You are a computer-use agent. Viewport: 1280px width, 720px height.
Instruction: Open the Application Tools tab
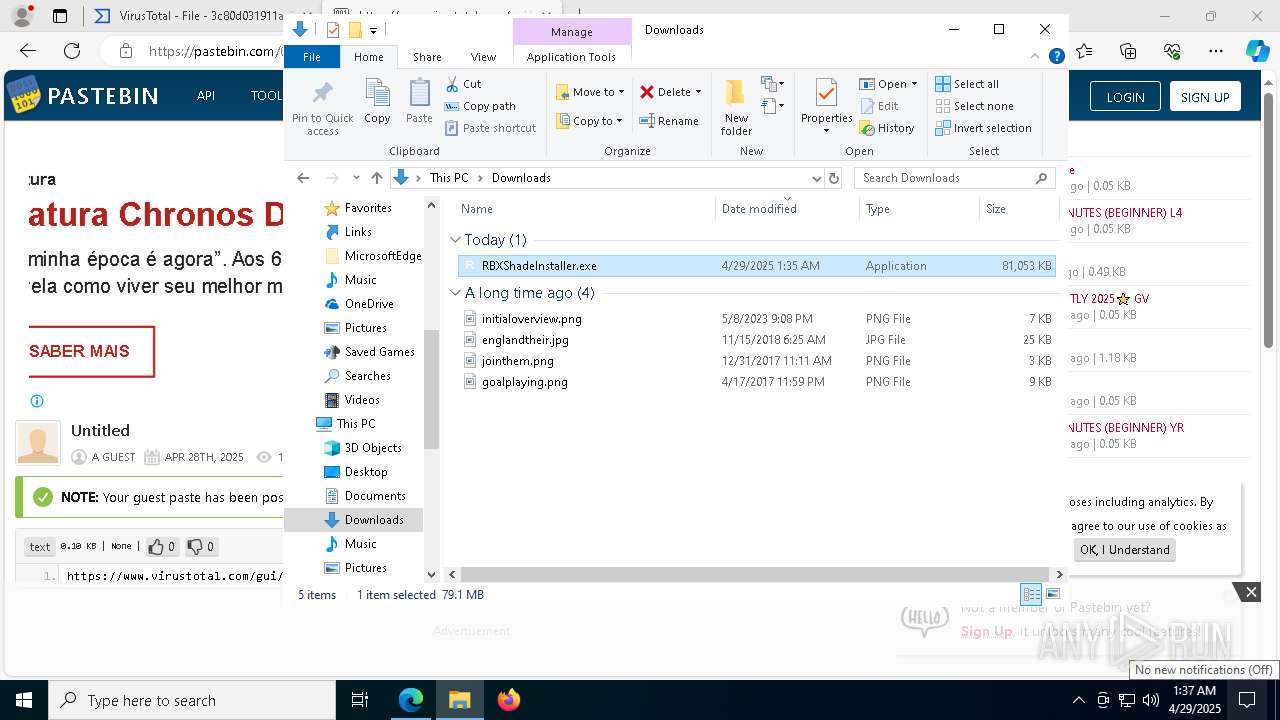(x=571, y=57)
